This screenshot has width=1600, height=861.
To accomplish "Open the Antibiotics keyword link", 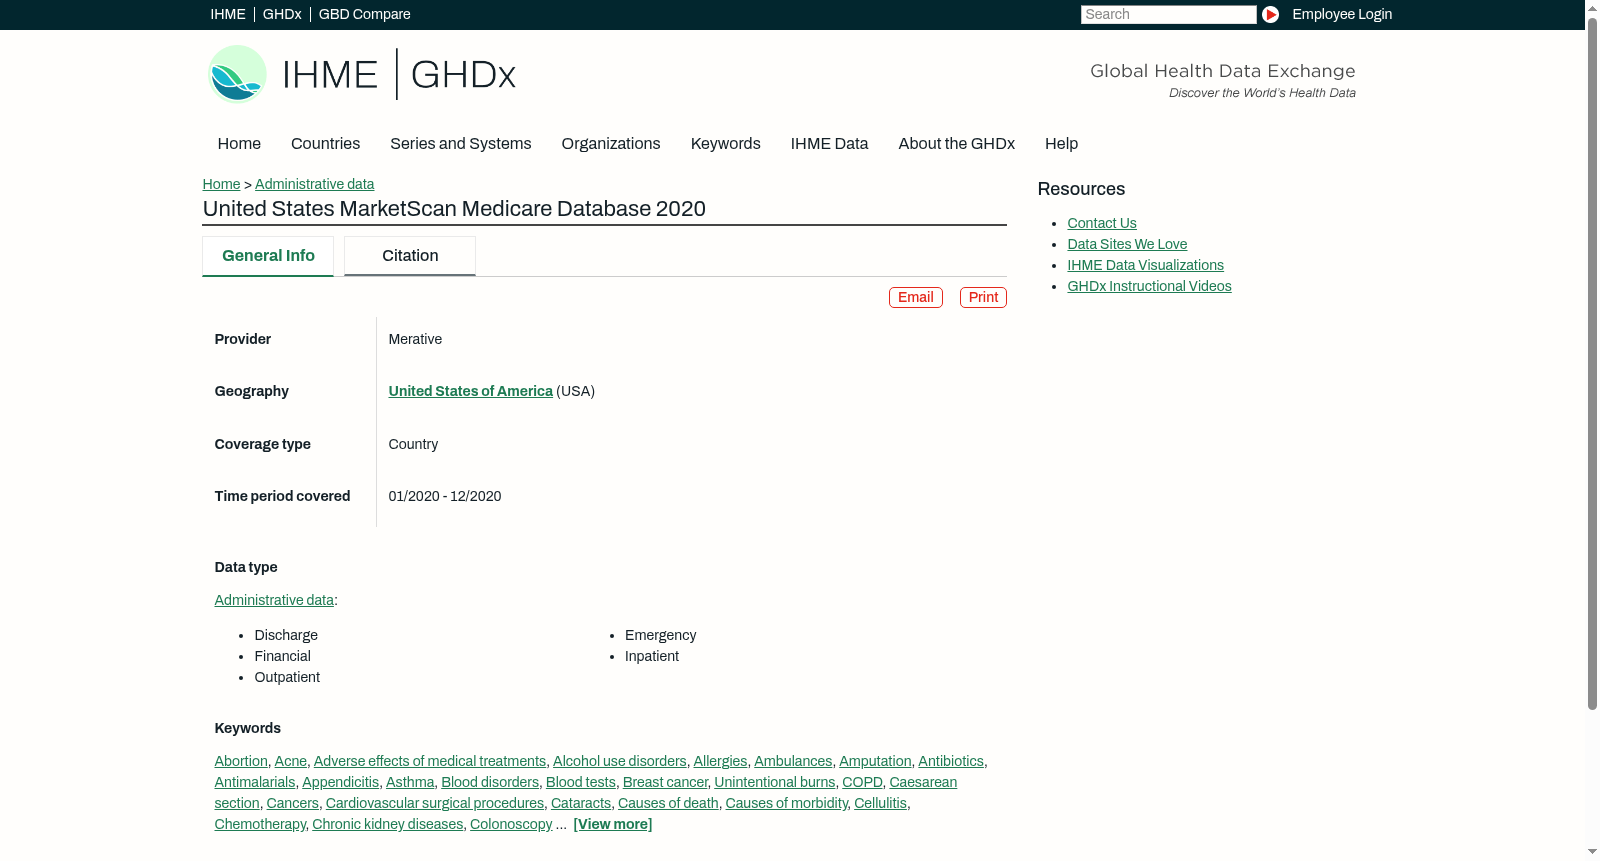I will point(951,761).
